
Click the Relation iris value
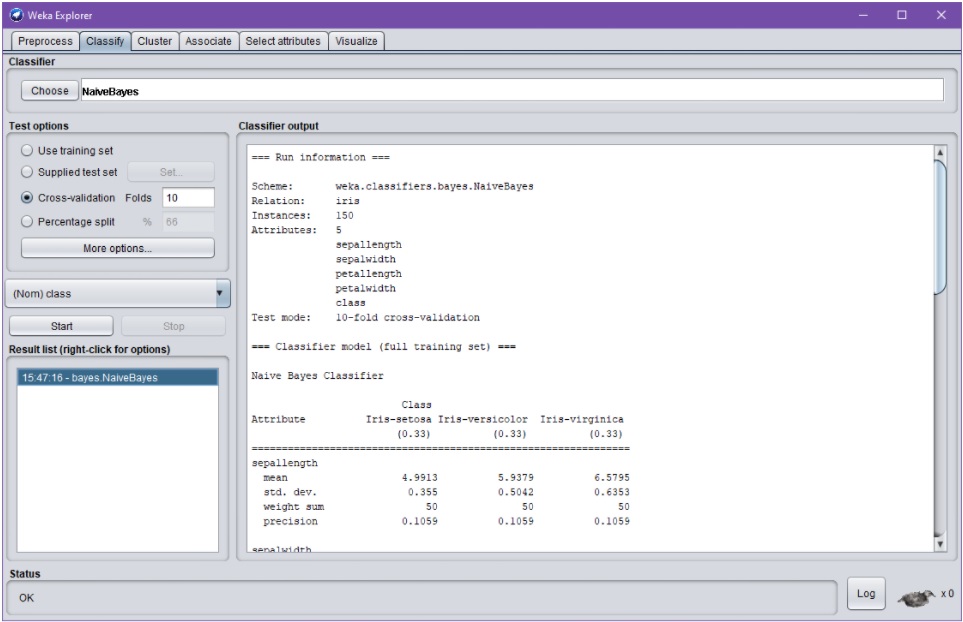[348, 201]
